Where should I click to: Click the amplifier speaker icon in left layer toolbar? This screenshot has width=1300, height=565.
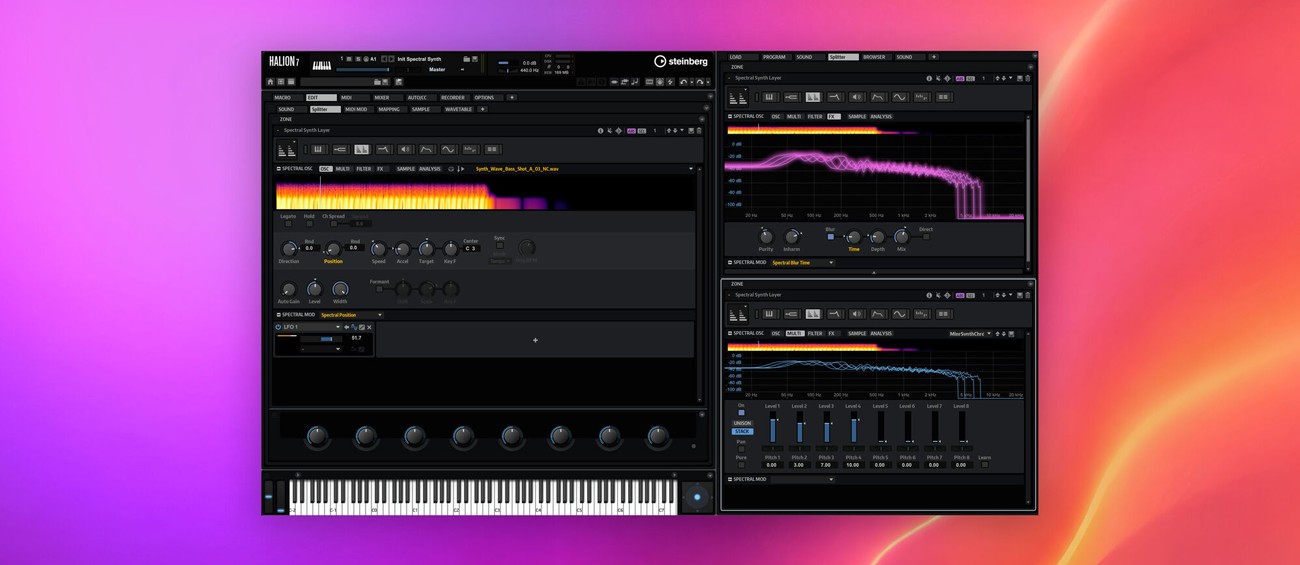(x=405, y=149)
